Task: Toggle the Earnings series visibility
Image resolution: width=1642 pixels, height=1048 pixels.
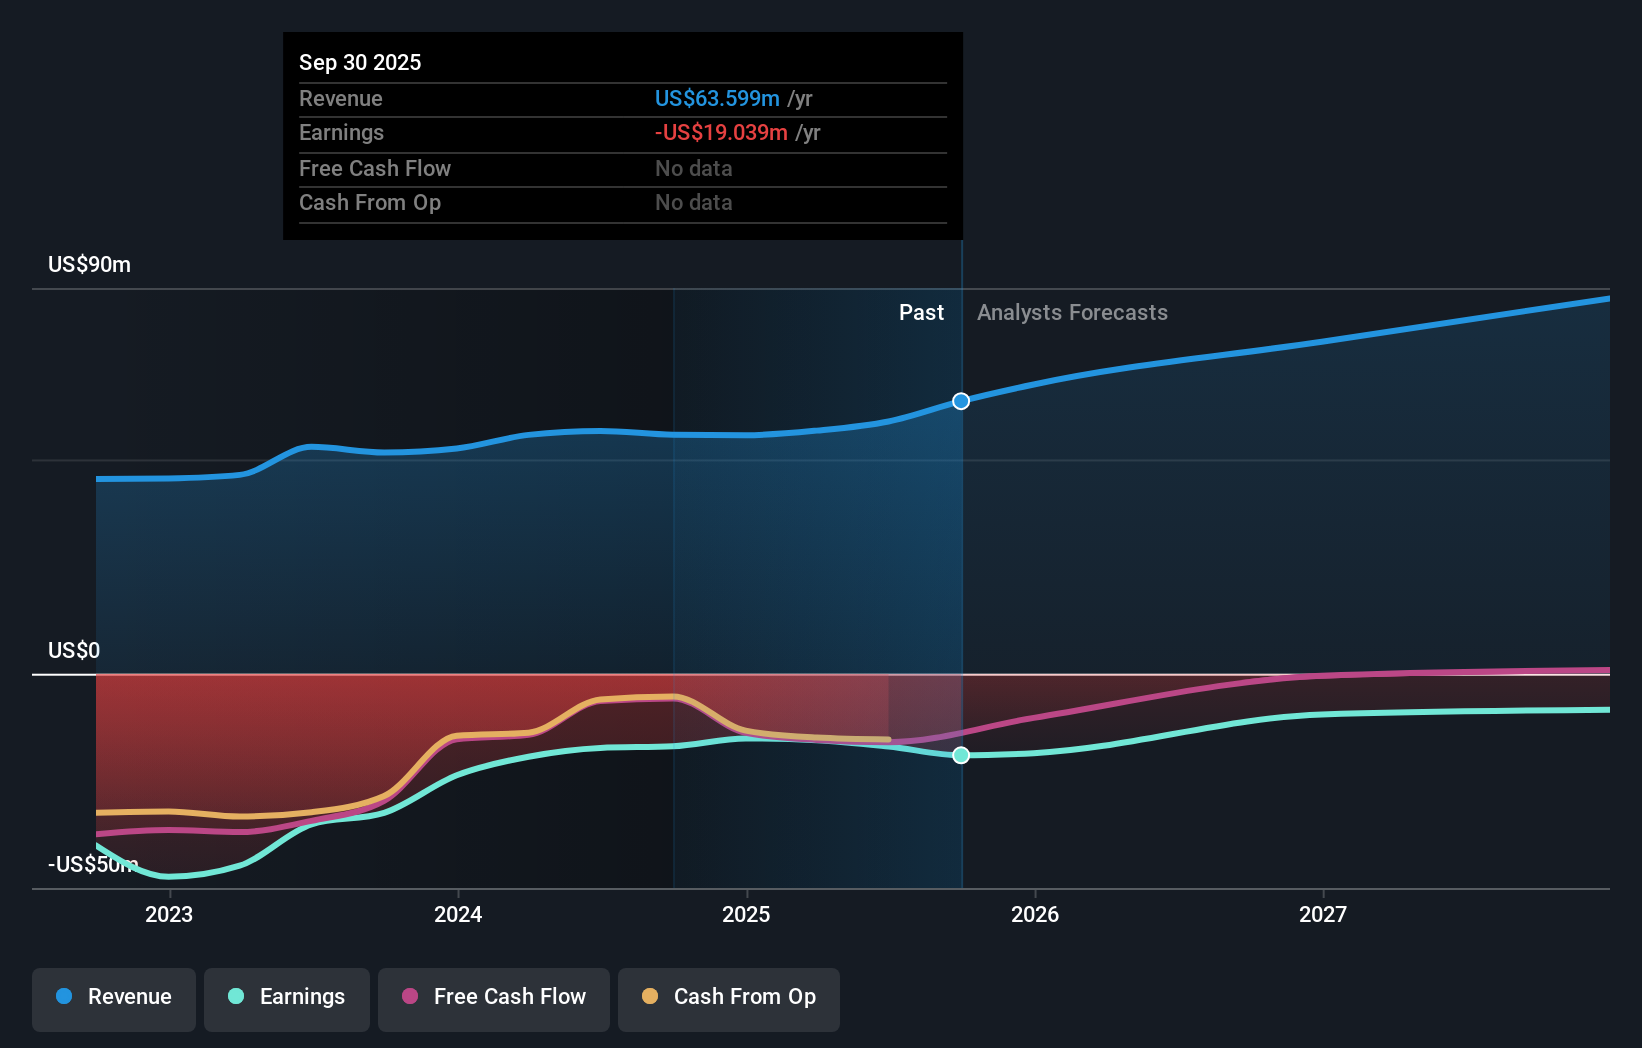Action: [x=287, y=999]
